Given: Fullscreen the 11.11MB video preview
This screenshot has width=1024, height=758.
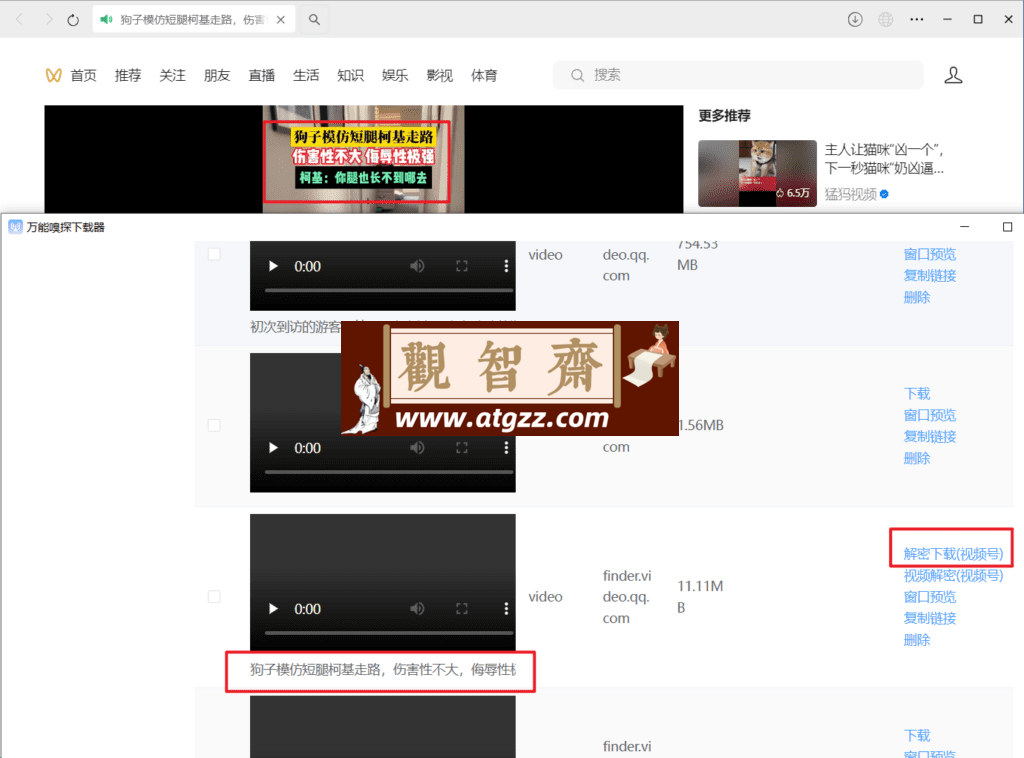Looking at the screenshot, I should 462,608.
